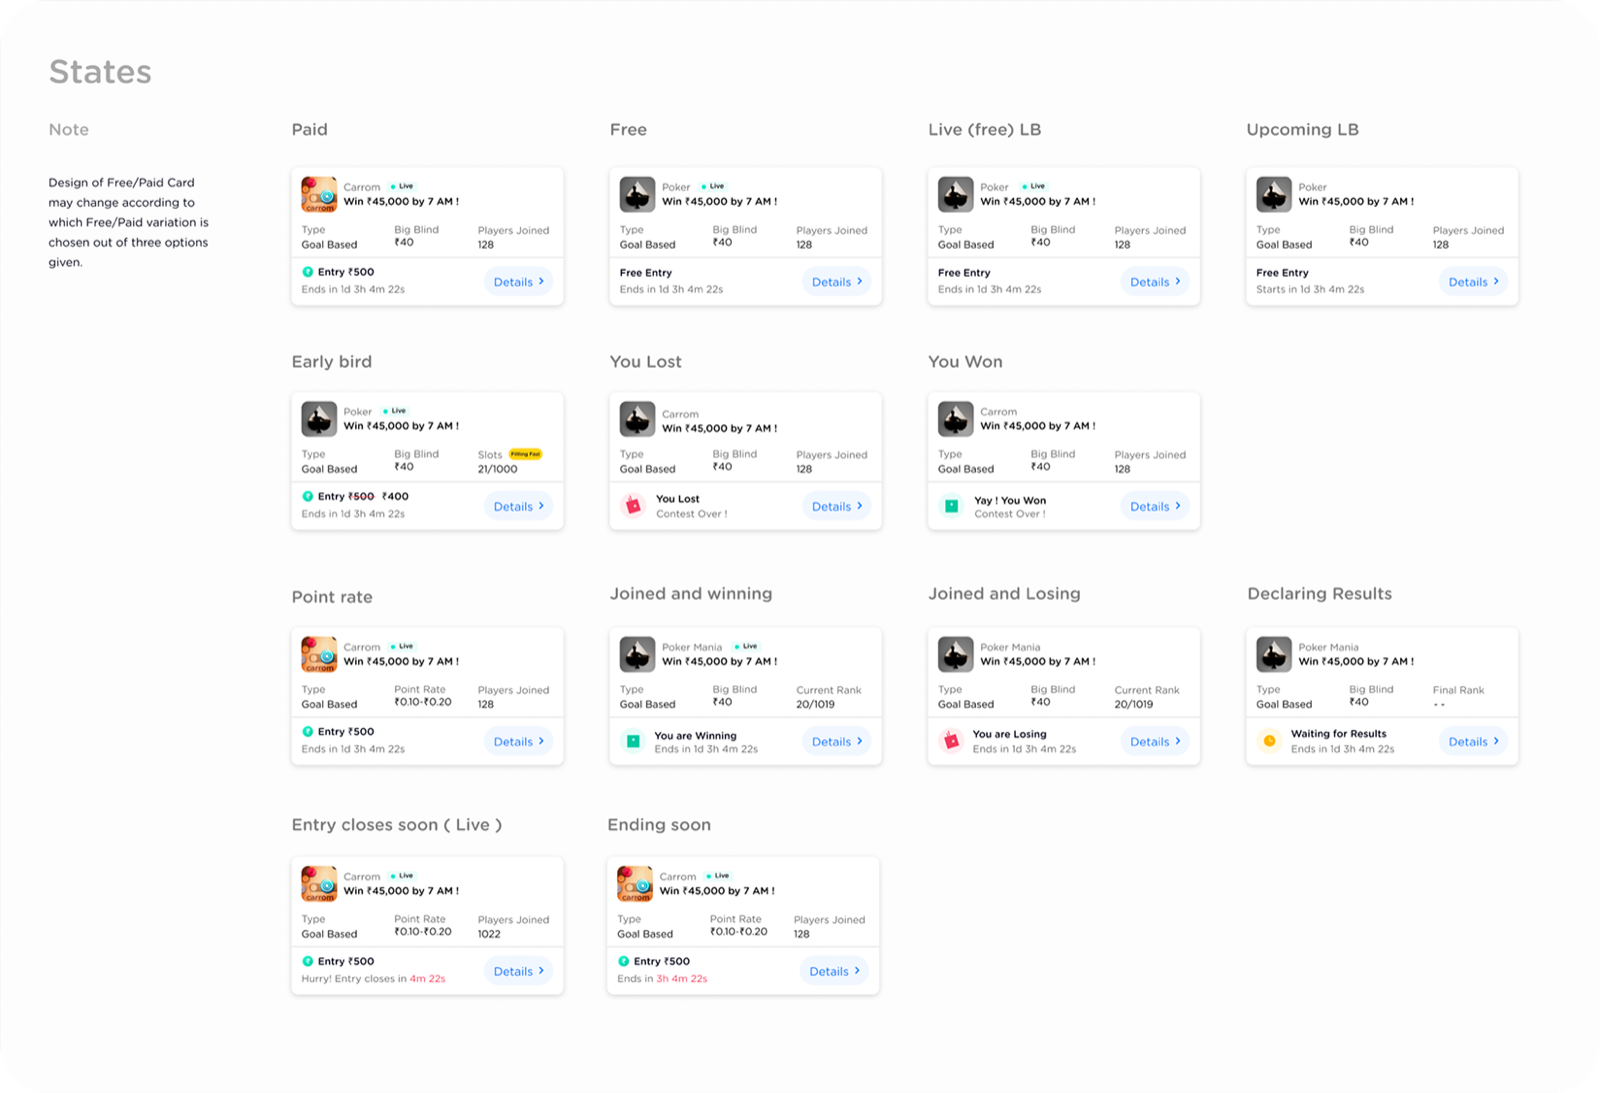Click 'Starts in 1d 3h 4m 22s' text
Viewport: 1600px width, 1093px height.
tap(1310, 289)
